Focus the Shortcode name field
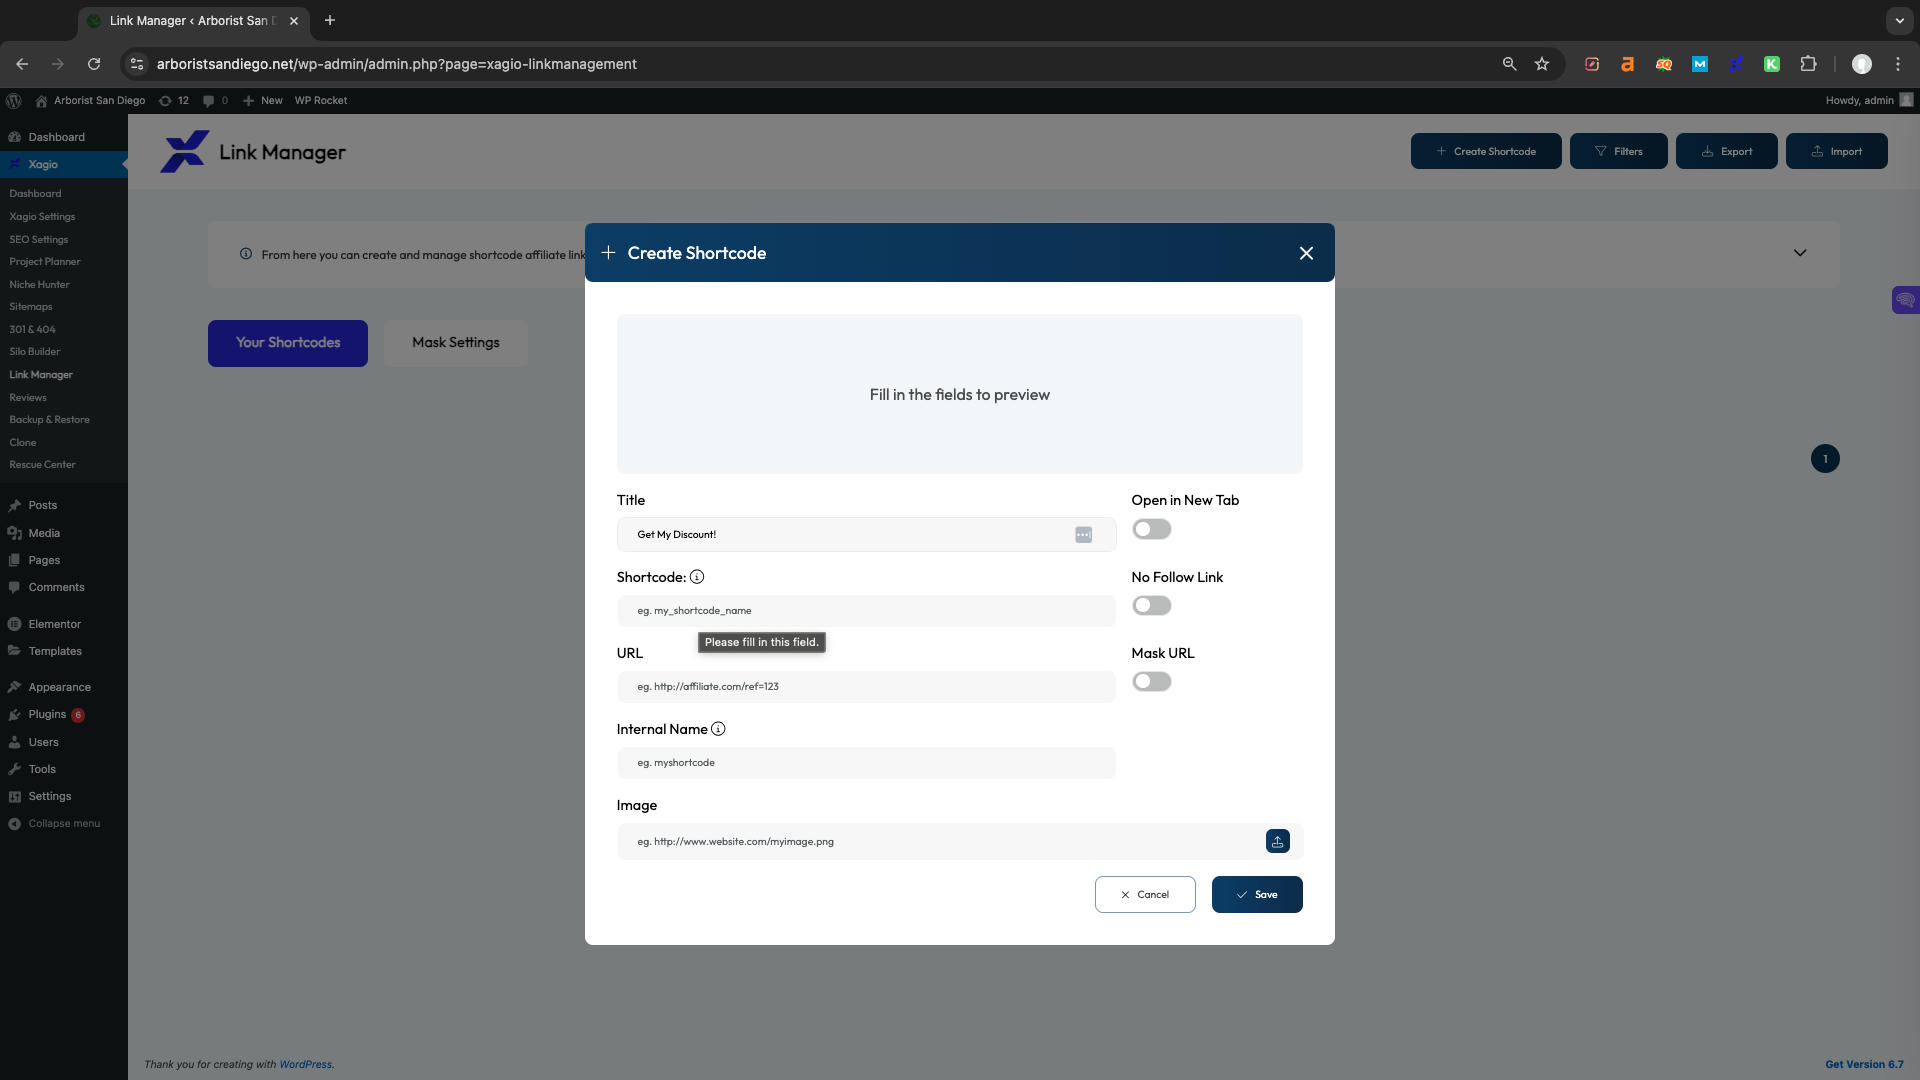Screen dimensions: 1920x1080 point(866,610)
